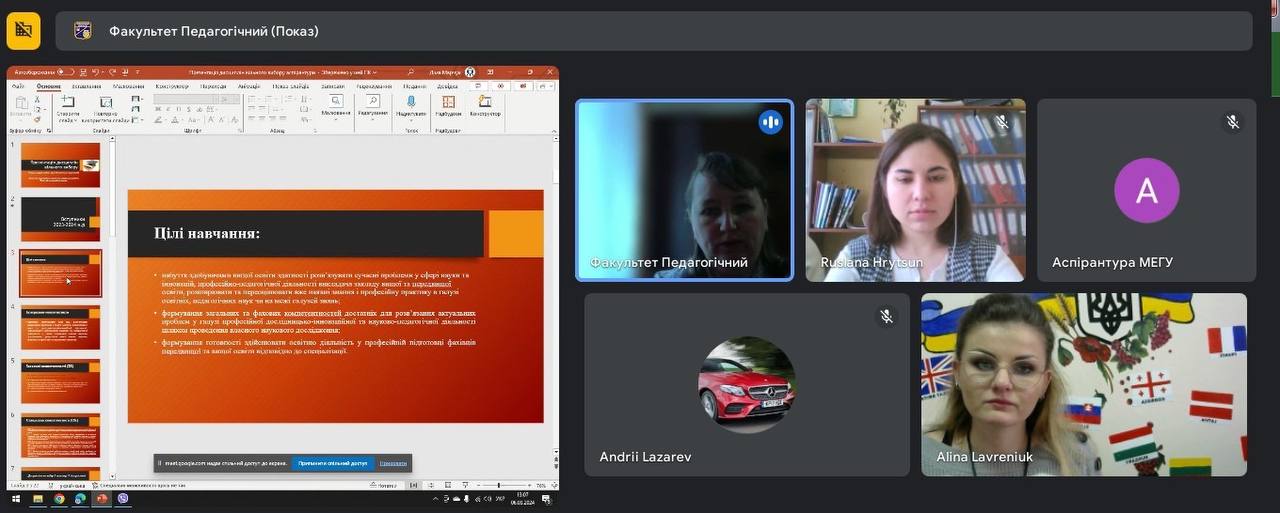
Task: Open the Шрифт group dialog launcher
Action: click(240, 130)
